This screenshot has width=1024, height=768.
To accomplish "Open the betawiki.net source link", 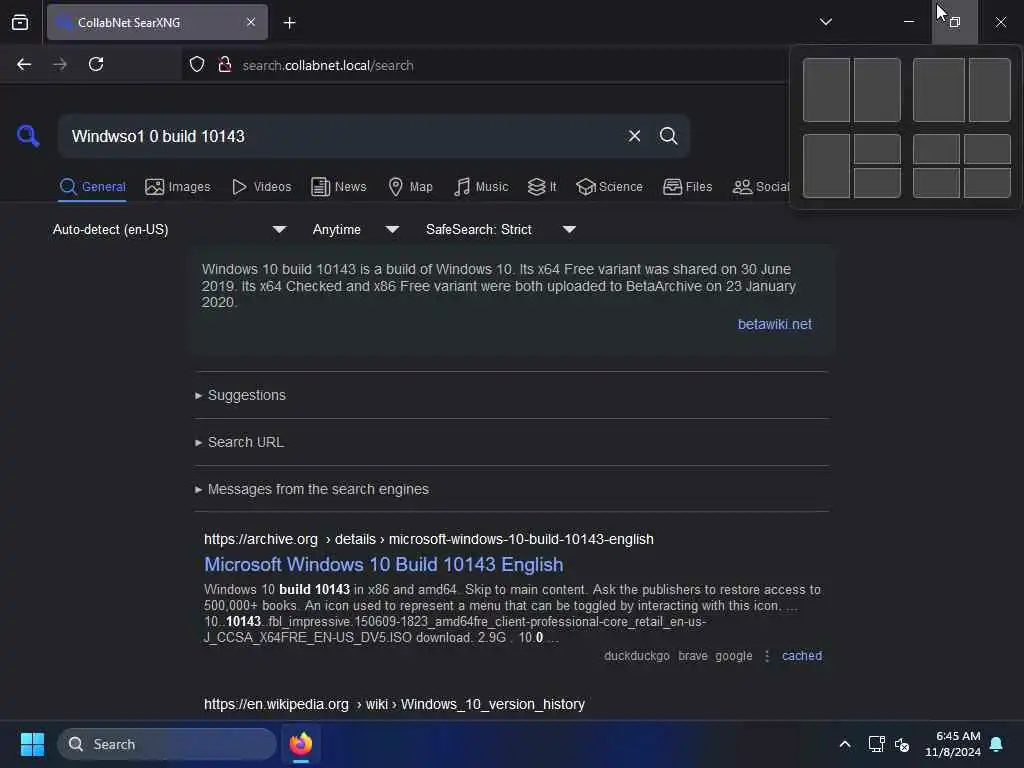I will pyautogui.click(x=775, y=325).
